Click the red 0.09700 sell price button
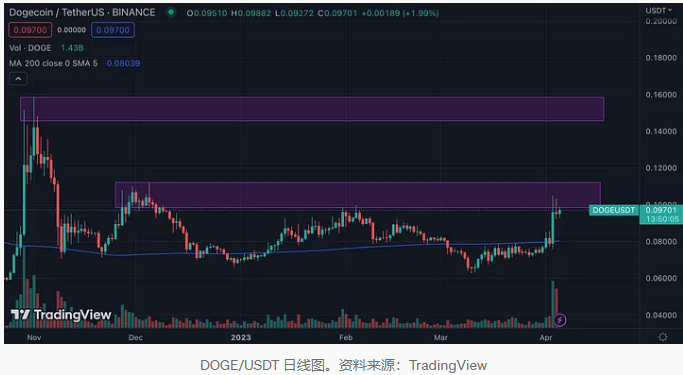 click(30, 30)
